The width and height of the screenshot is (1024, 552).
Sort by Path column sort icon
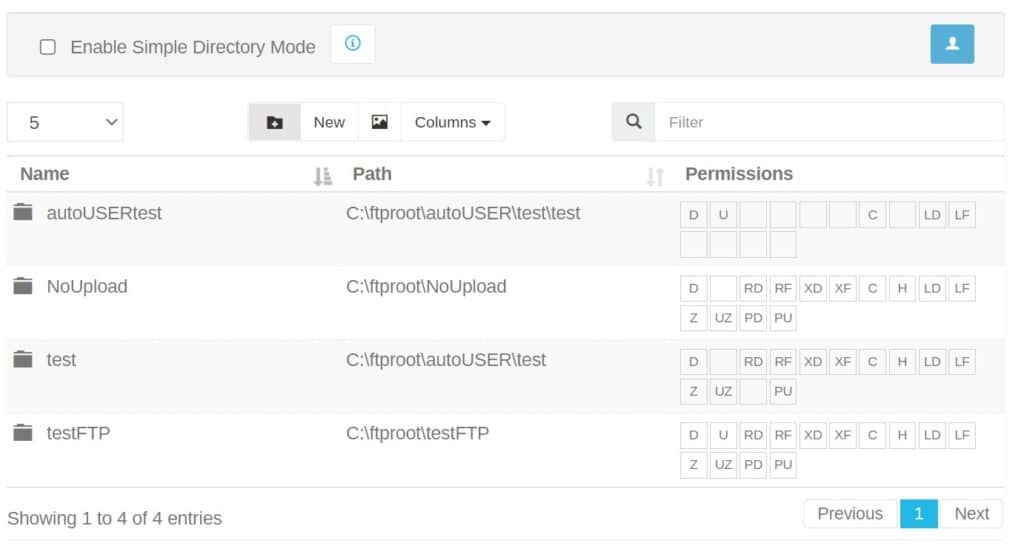[655, 176]
